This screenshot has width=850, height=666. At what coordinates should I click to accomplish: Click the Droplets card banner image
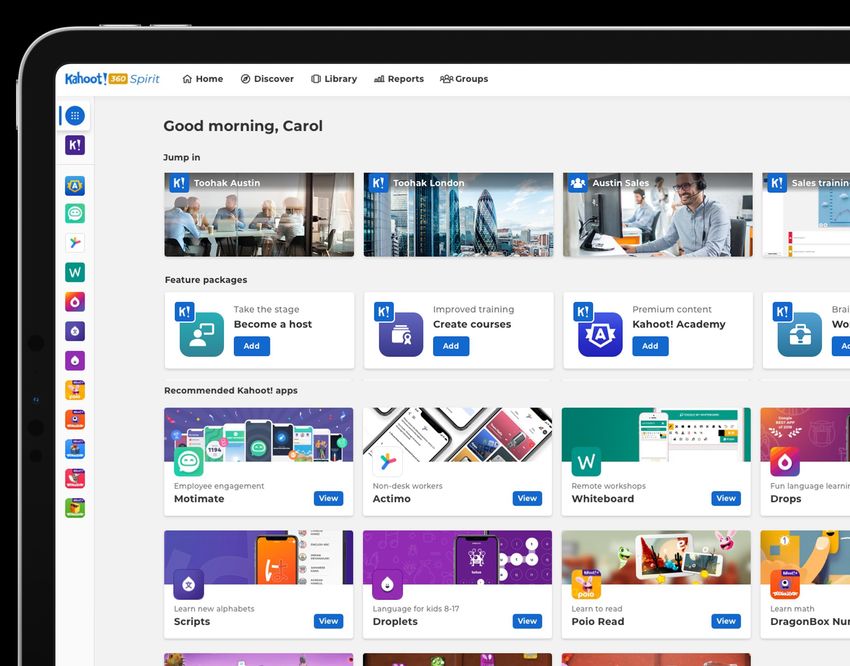click(x=458, y=557)
